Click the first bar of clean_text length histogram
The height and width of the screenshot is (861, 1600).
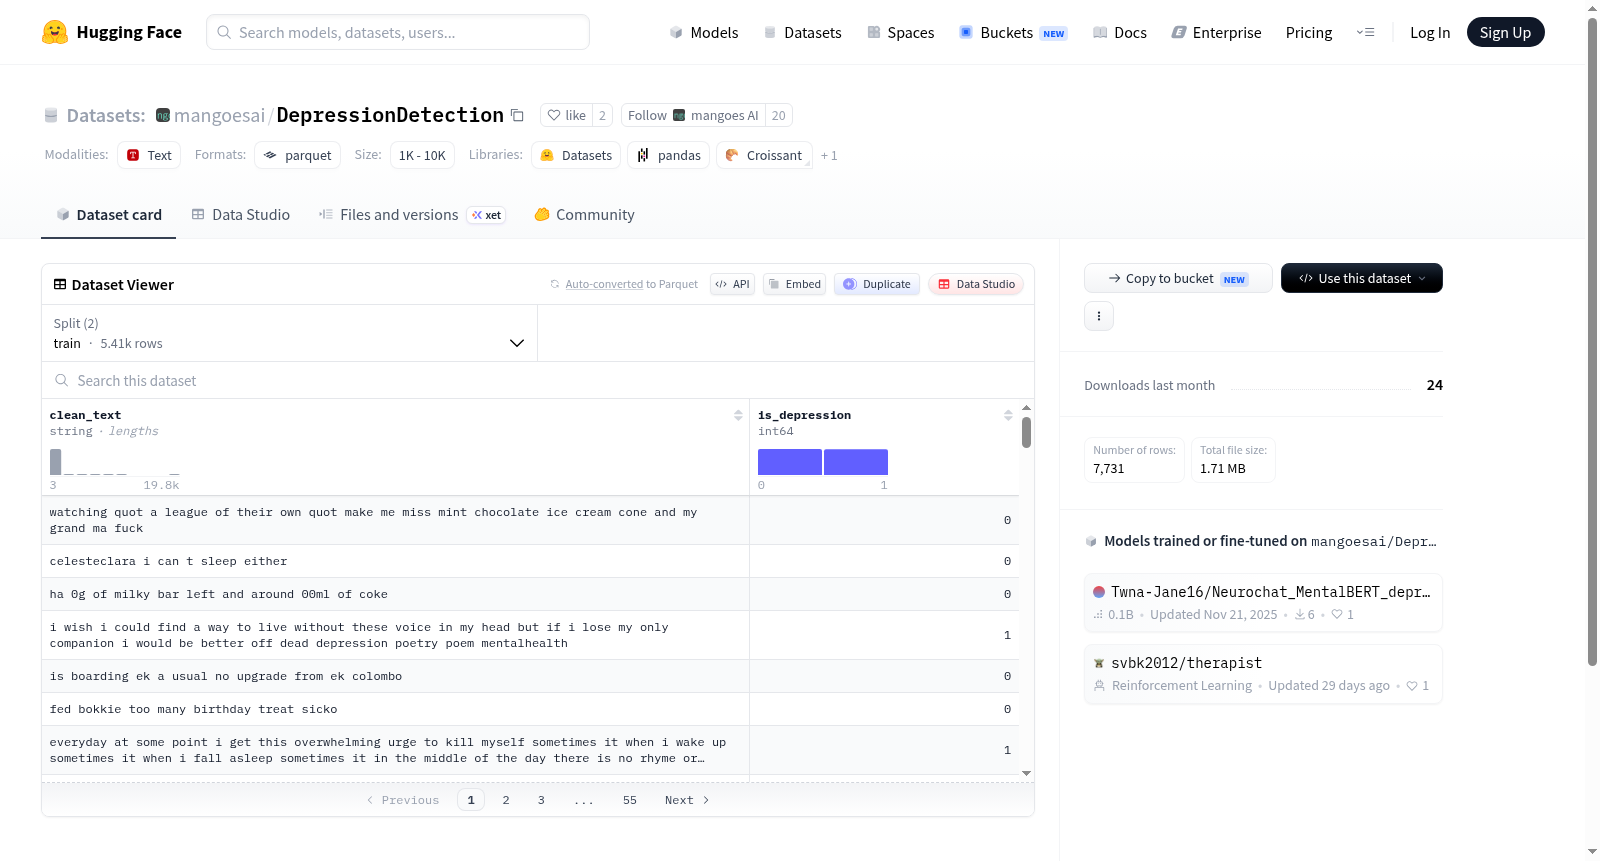[x=56, y=462]
